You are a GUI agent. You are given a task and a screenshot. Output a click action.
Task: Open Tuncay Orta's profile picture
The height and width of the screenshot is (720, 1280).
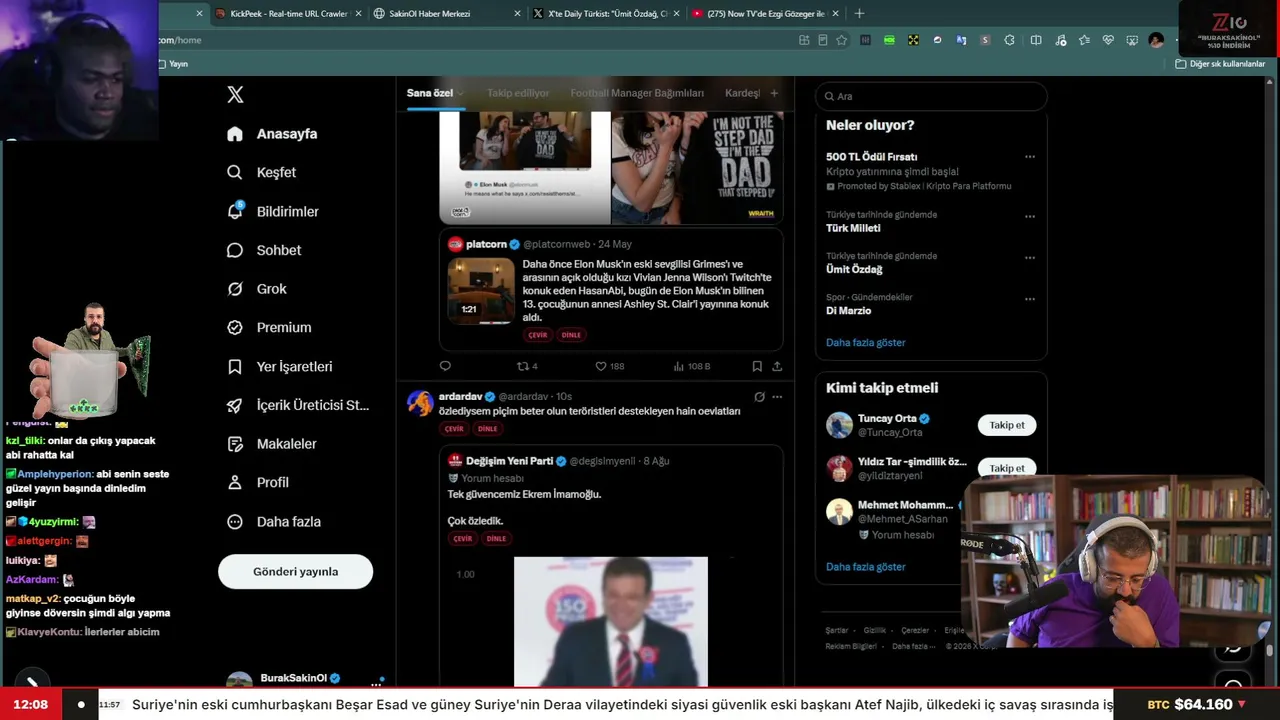[x=839, y=425]
